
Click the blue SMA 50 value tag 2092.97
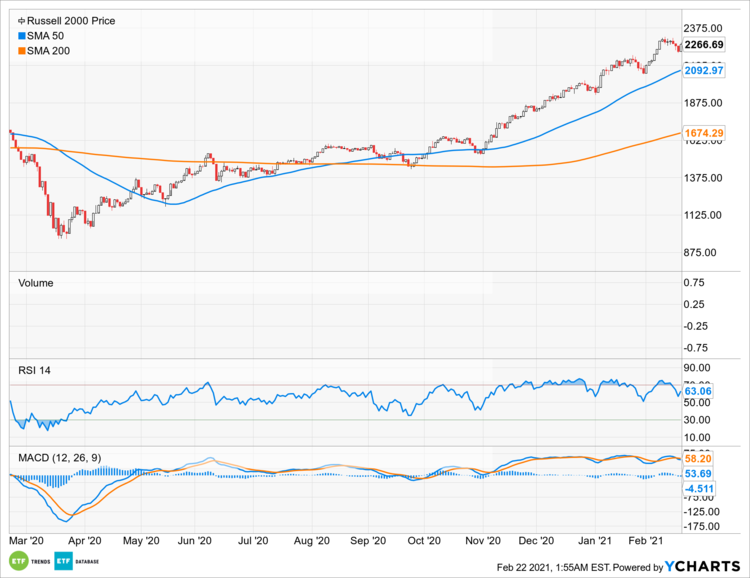coord(703,70)
